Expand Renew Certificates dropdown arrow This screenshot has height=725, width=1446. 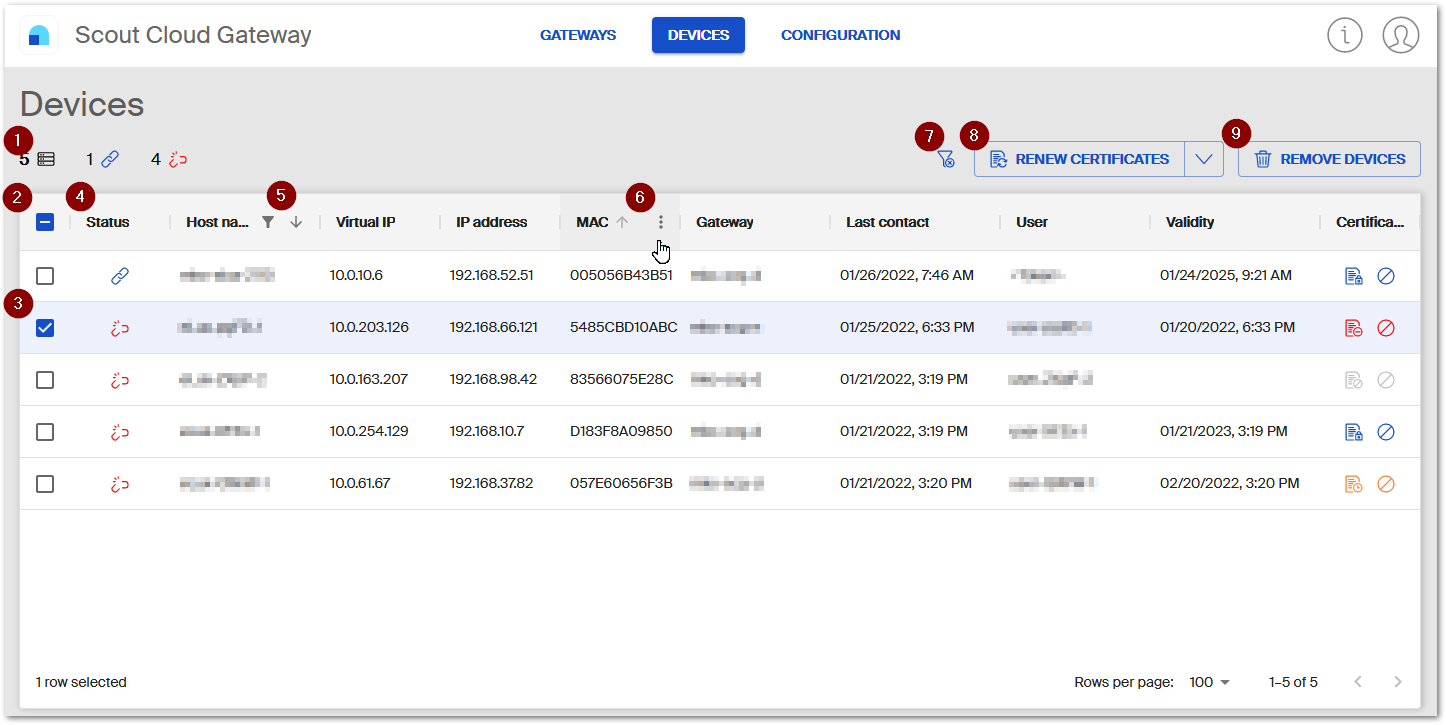pyautogui.click(x=1204, y=159)
